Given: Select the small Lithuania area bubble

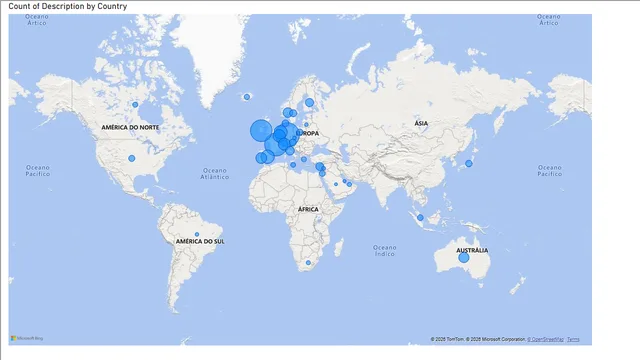Looking at the screenshot, I should [x=306, y=124].
